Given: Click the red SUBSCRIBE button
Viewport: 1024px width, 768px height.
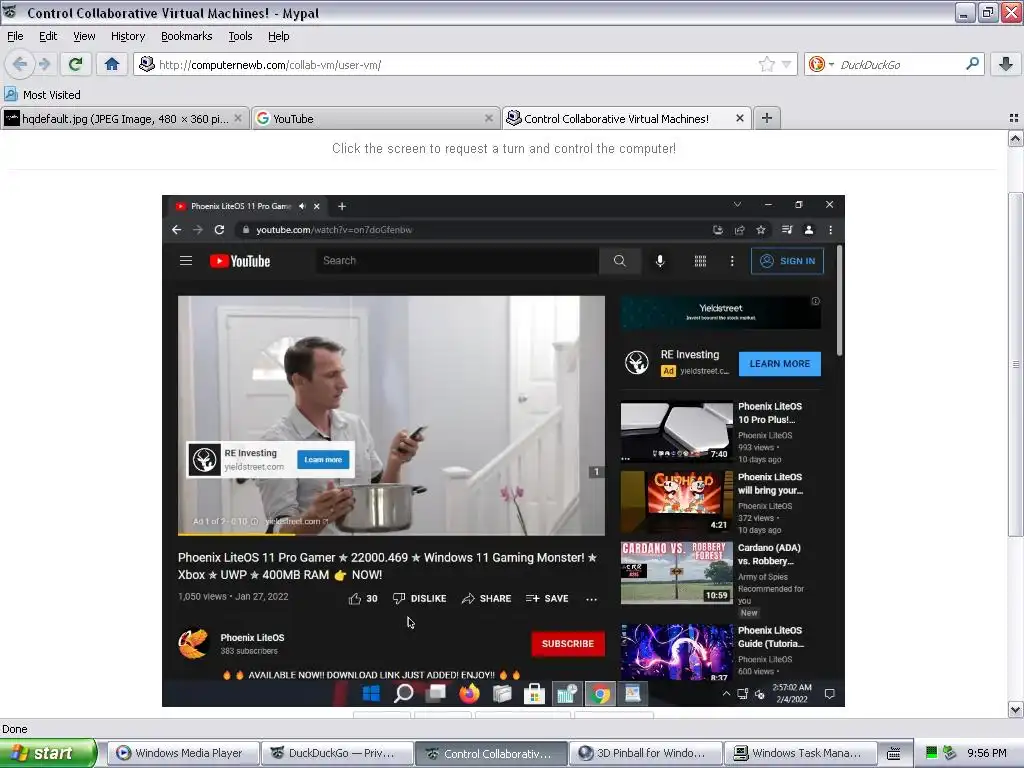Looking at the screenshot, I should (x=568, y=644).
